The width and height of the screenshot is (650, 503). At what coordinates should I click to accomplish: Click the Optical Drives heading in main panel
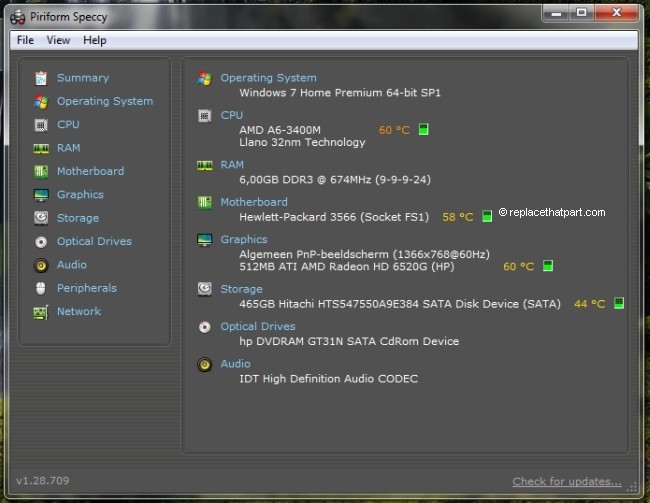[257, 327]
